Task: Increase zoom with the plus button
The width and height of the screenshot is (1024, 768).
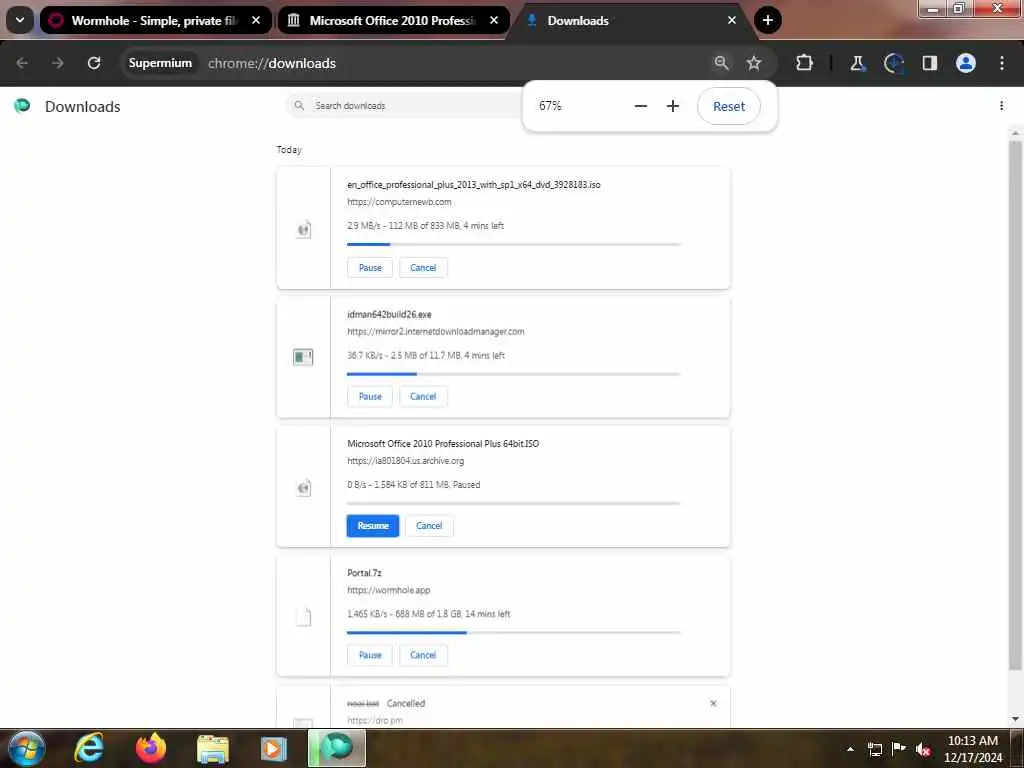Action: click(x=673, y=106)
